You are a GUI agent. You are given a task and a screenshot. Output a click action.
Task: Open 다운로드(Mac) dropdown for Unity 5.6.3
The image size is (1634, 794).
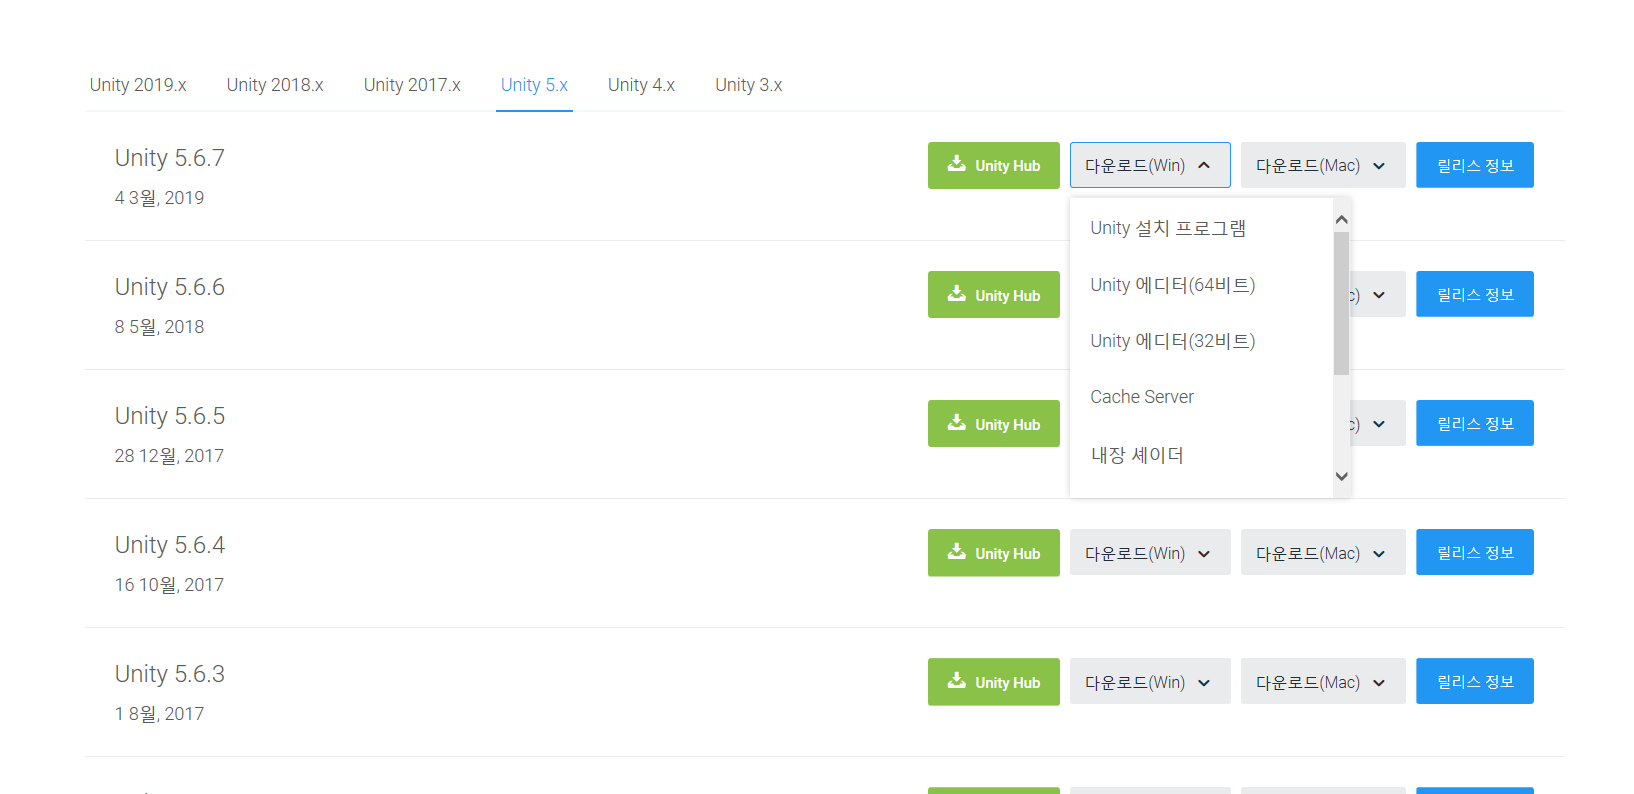click(x=1323, y=681)
